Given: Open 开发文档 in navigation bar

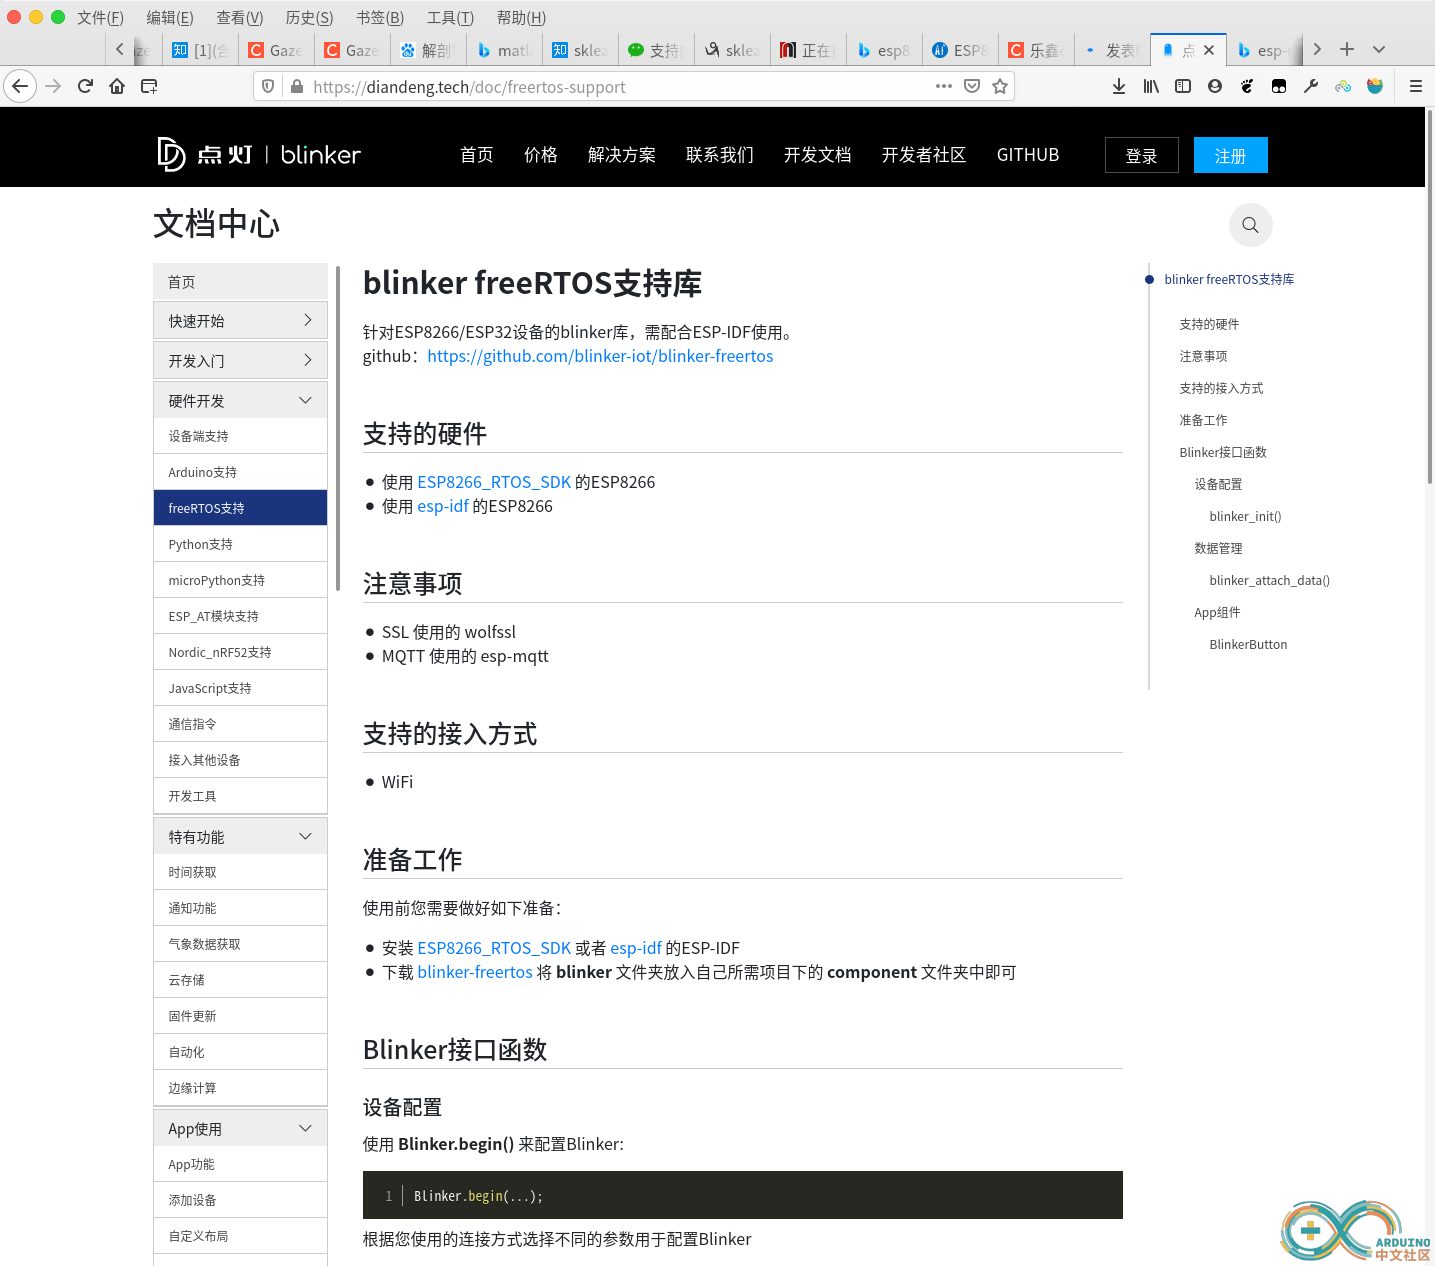Looking at the screenshot, I should pos(817,155).
